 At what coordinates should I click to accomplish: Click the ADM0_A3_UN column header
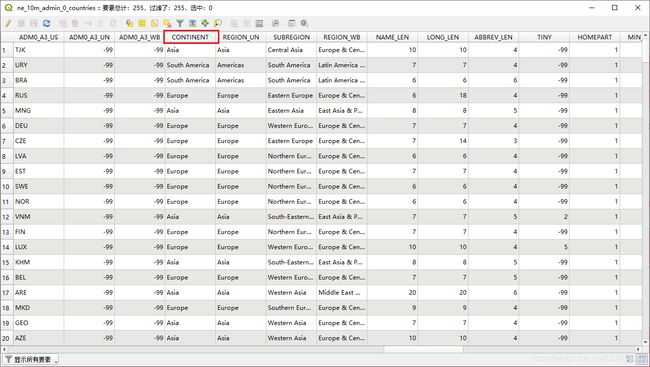pos(89,37)
